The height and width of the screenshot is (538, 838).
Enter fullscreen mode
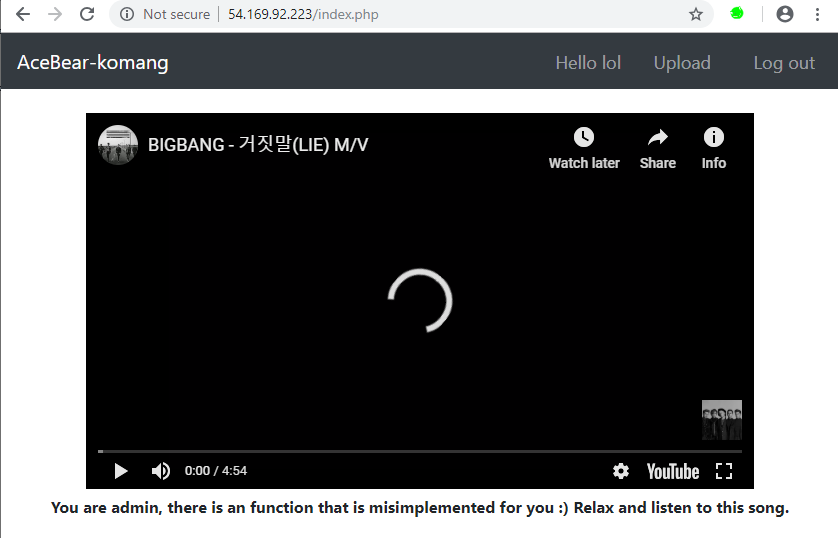[x=724, y=471]
